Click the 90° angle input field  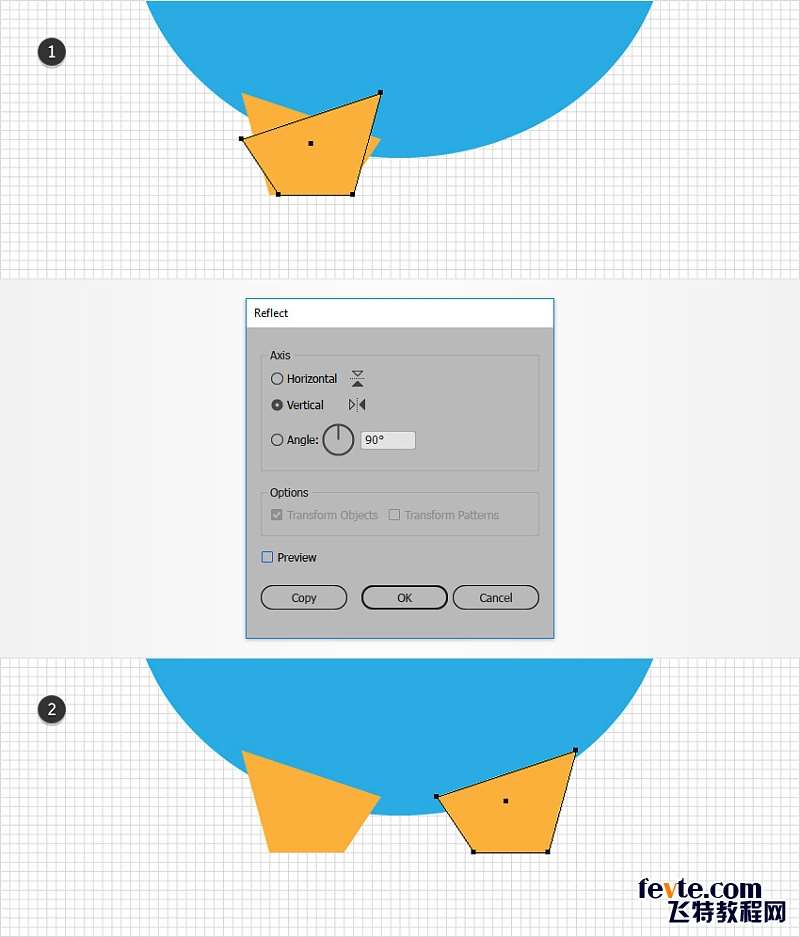pyautogui.click(x=388, y=440)
